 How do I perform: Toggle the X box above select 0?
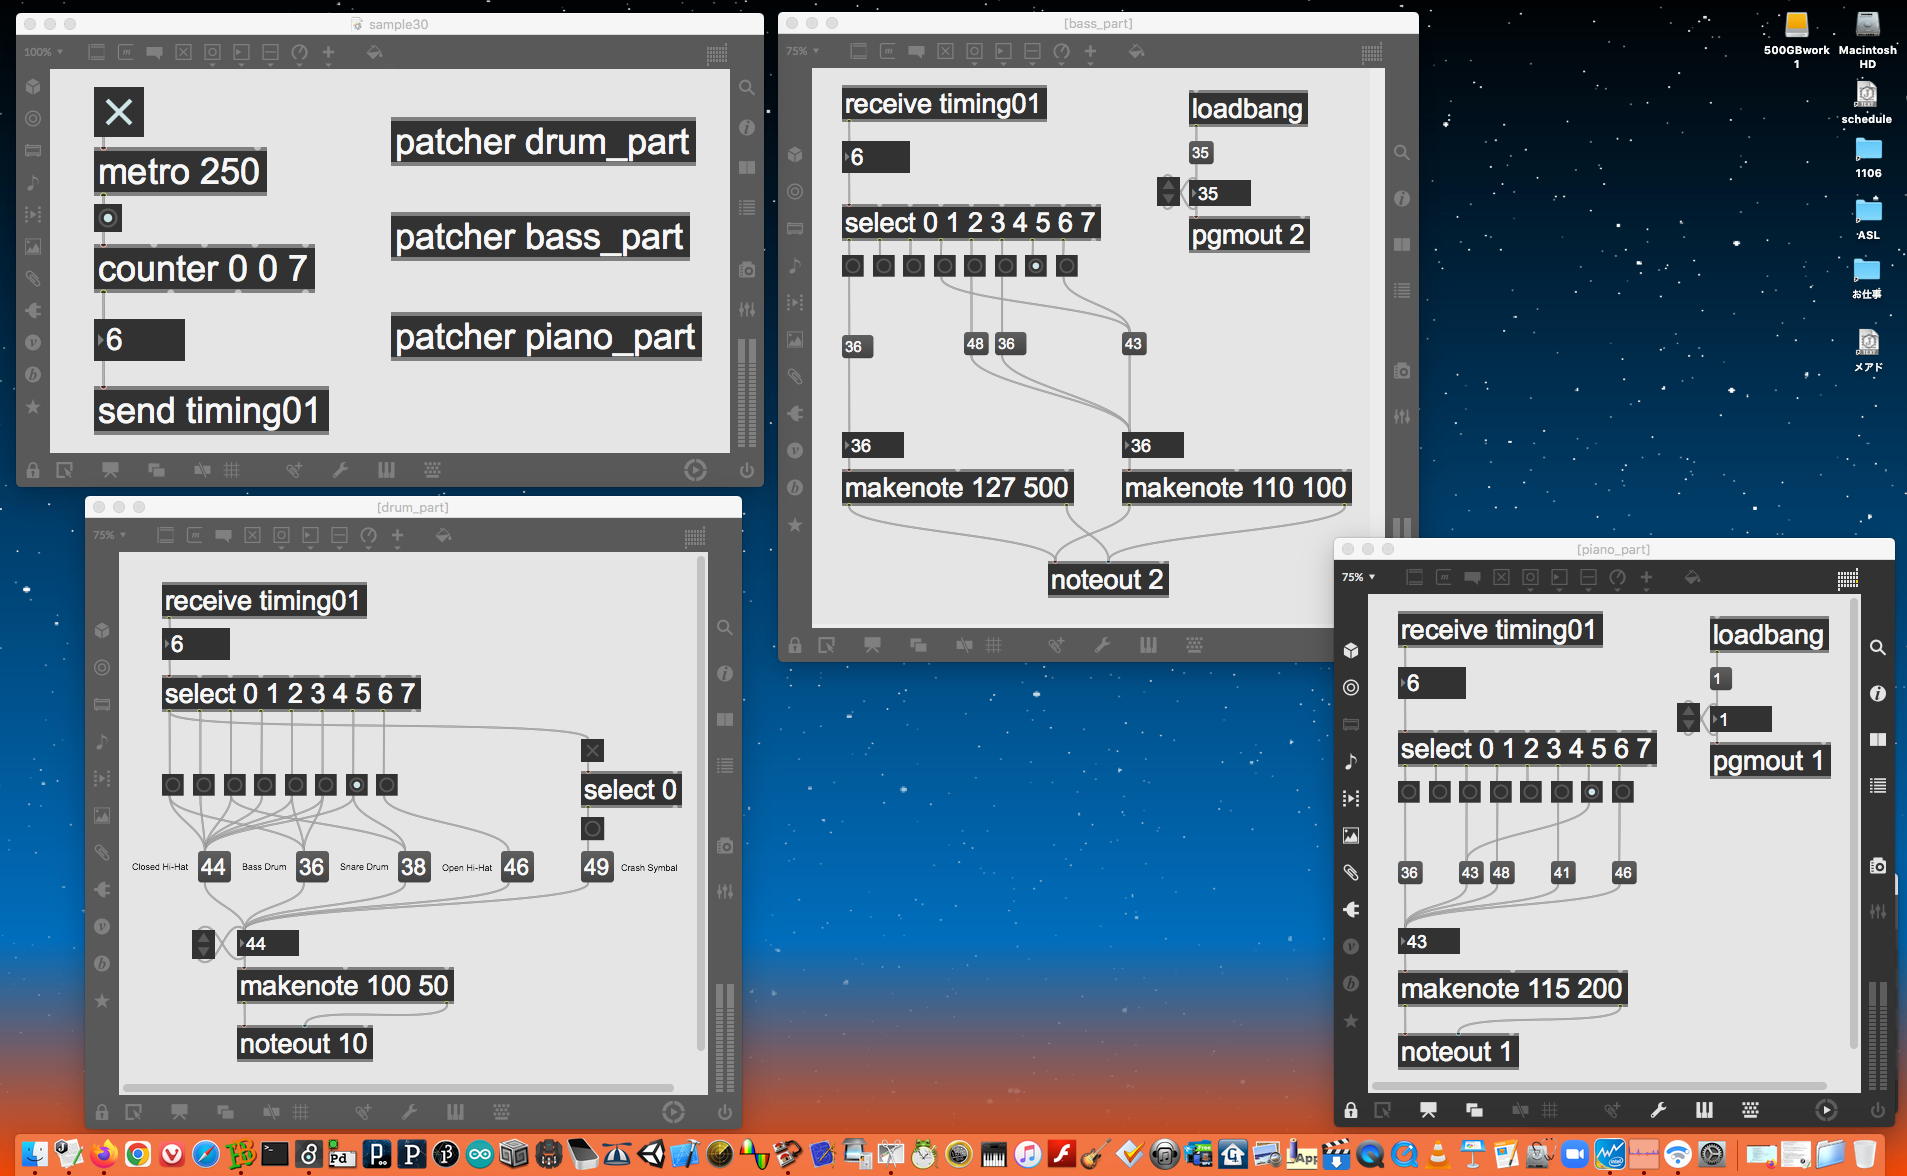(x=592, y=751)
